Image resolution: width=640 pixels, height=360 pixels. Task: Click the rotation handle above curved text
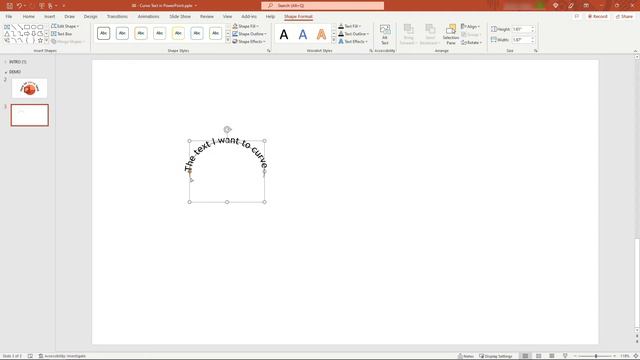click(227, 130)
